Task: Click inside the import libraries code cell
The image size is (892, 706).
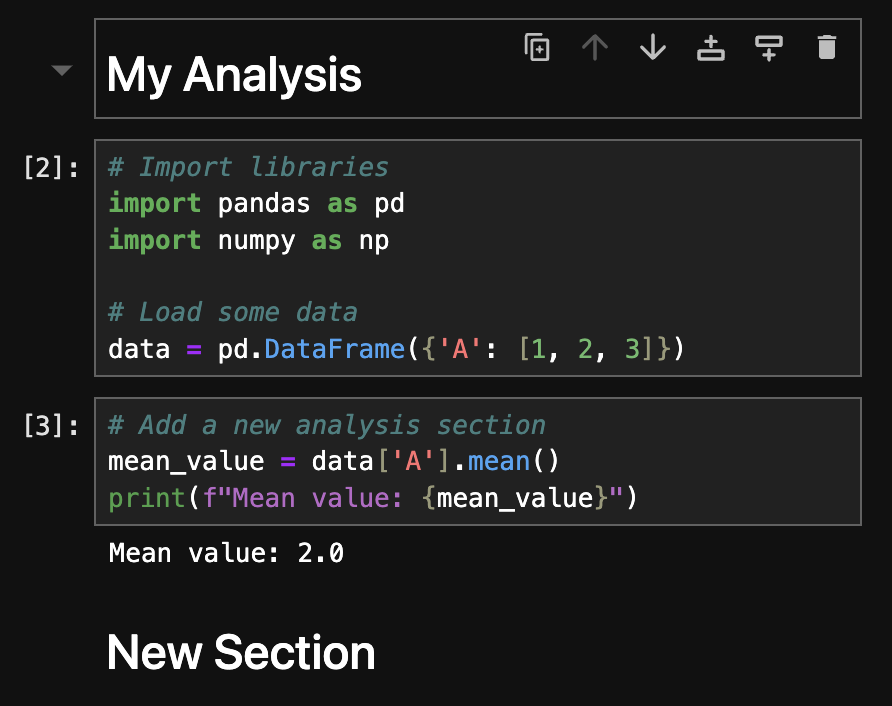Action: coord(478,258)
